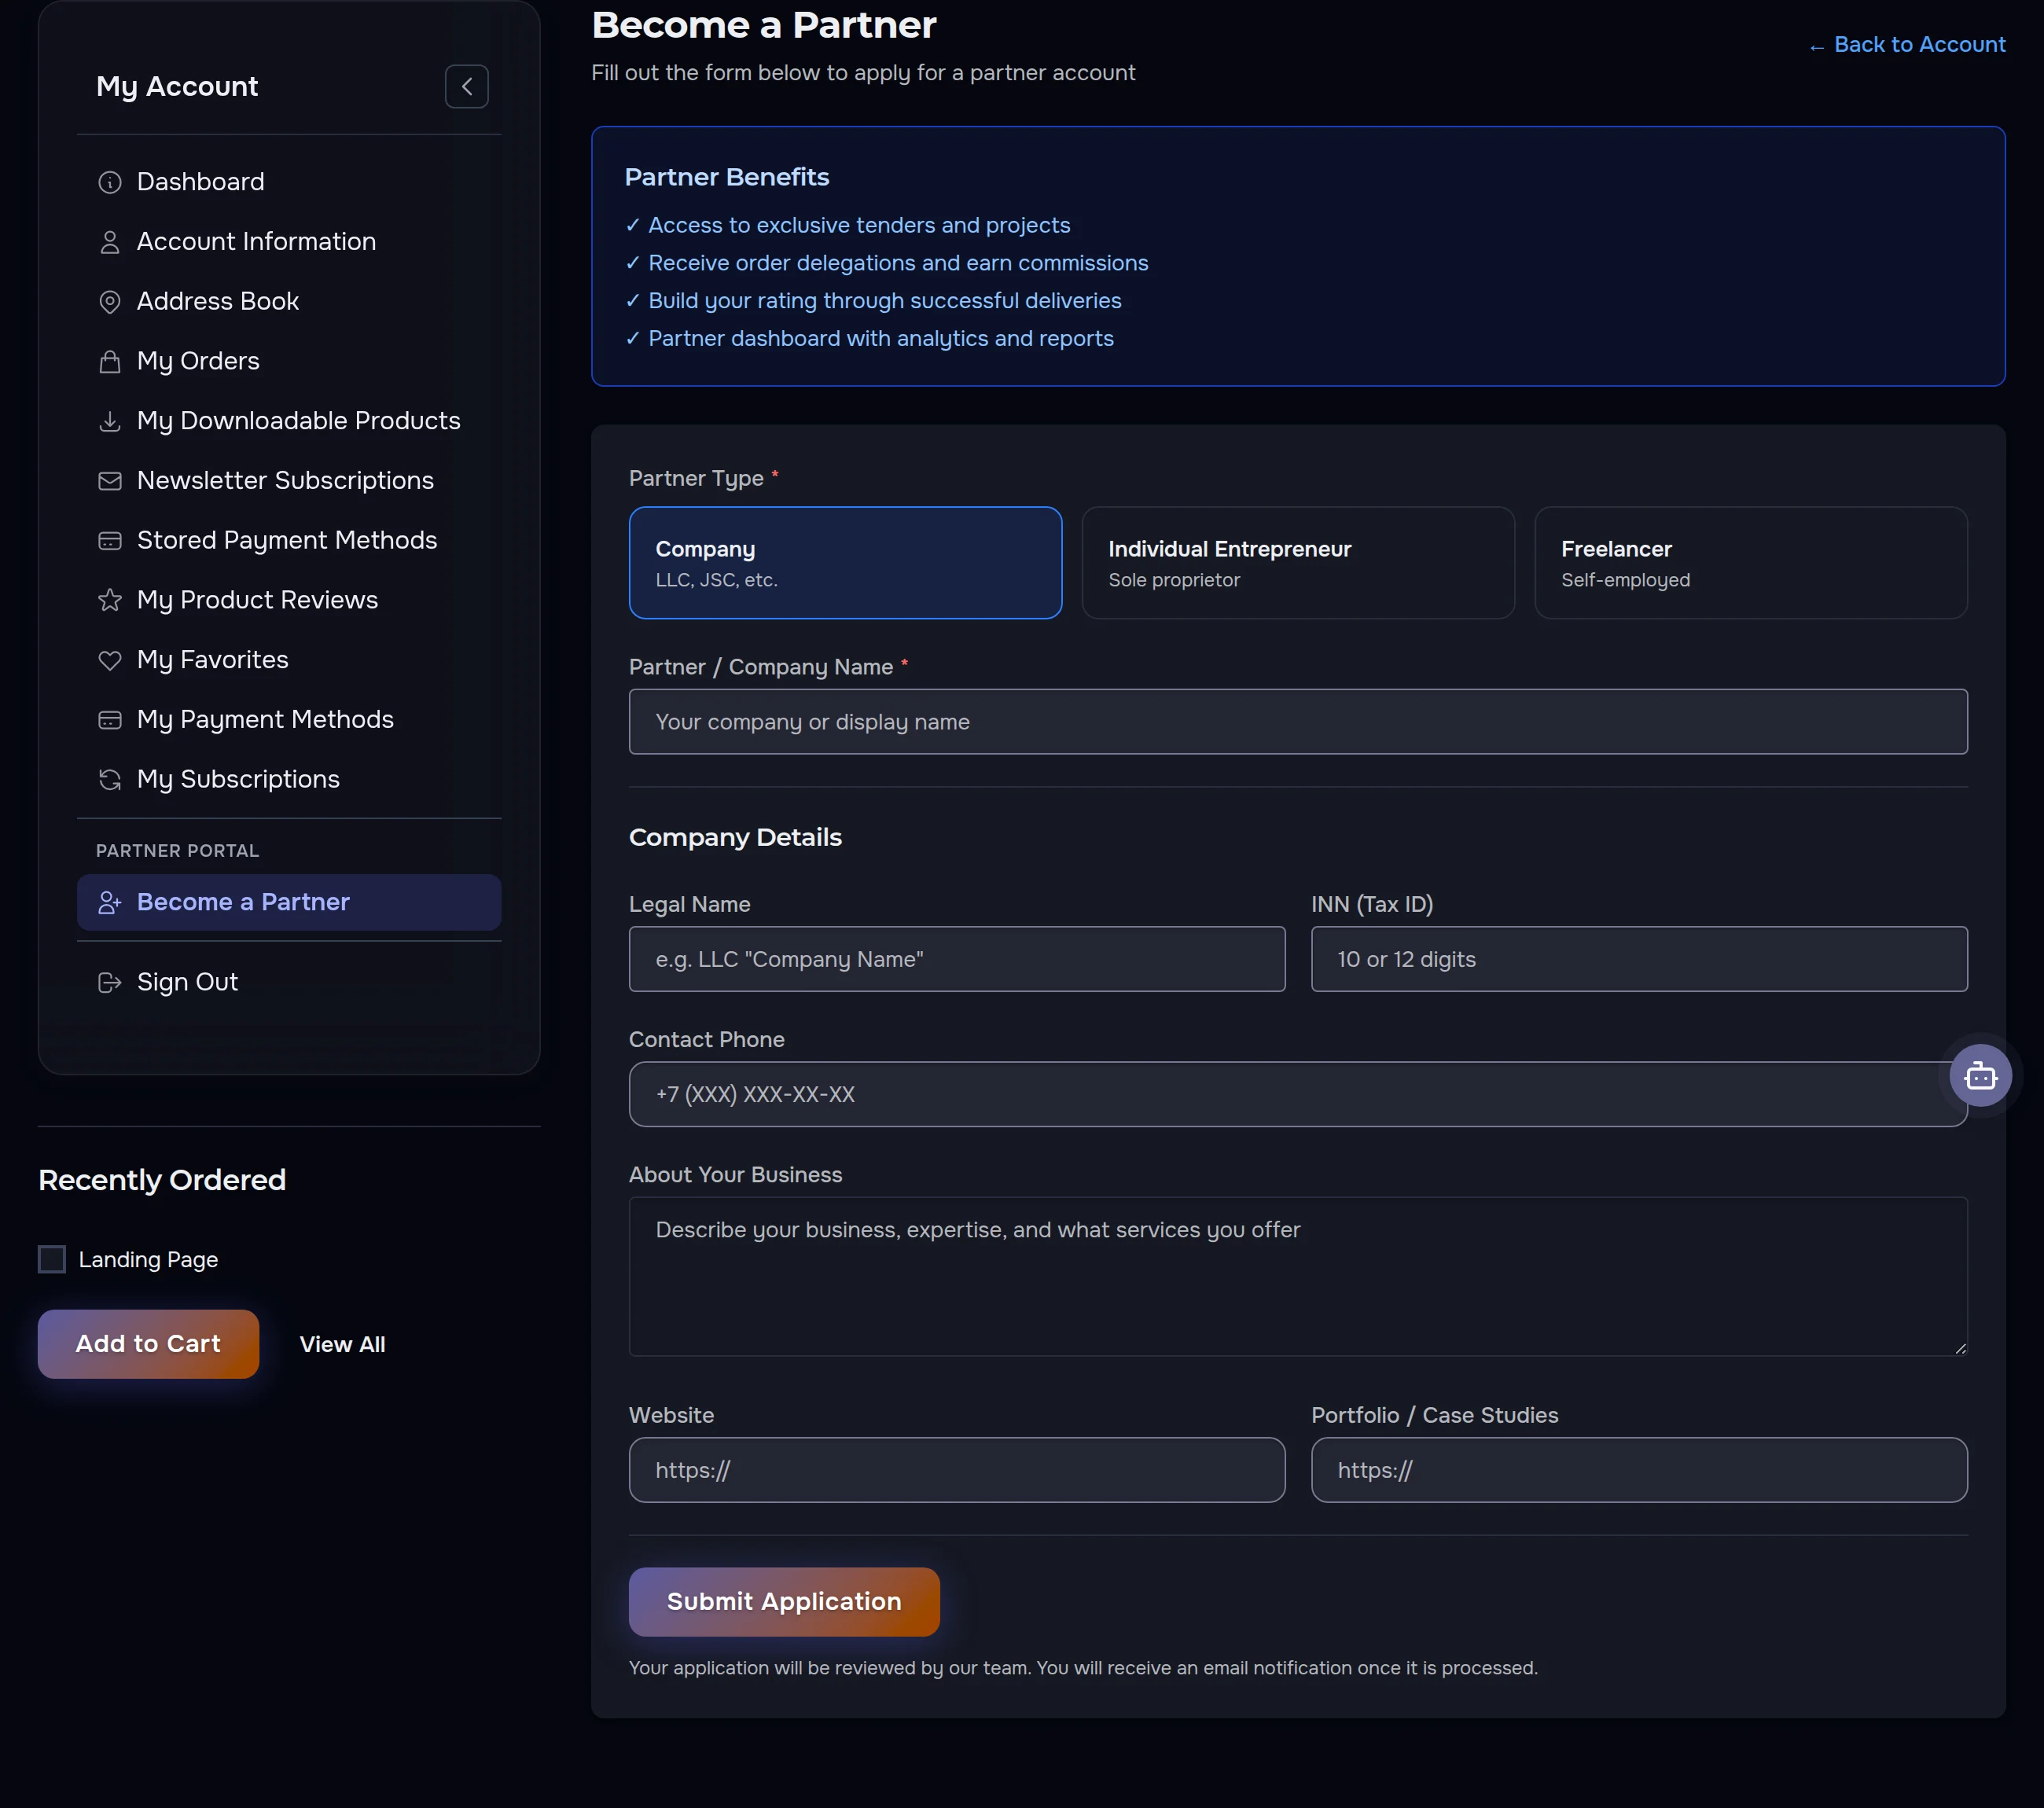Click the Landing Page product label
Screen dimensions: 2044x1808
(x=148, y=1260)
